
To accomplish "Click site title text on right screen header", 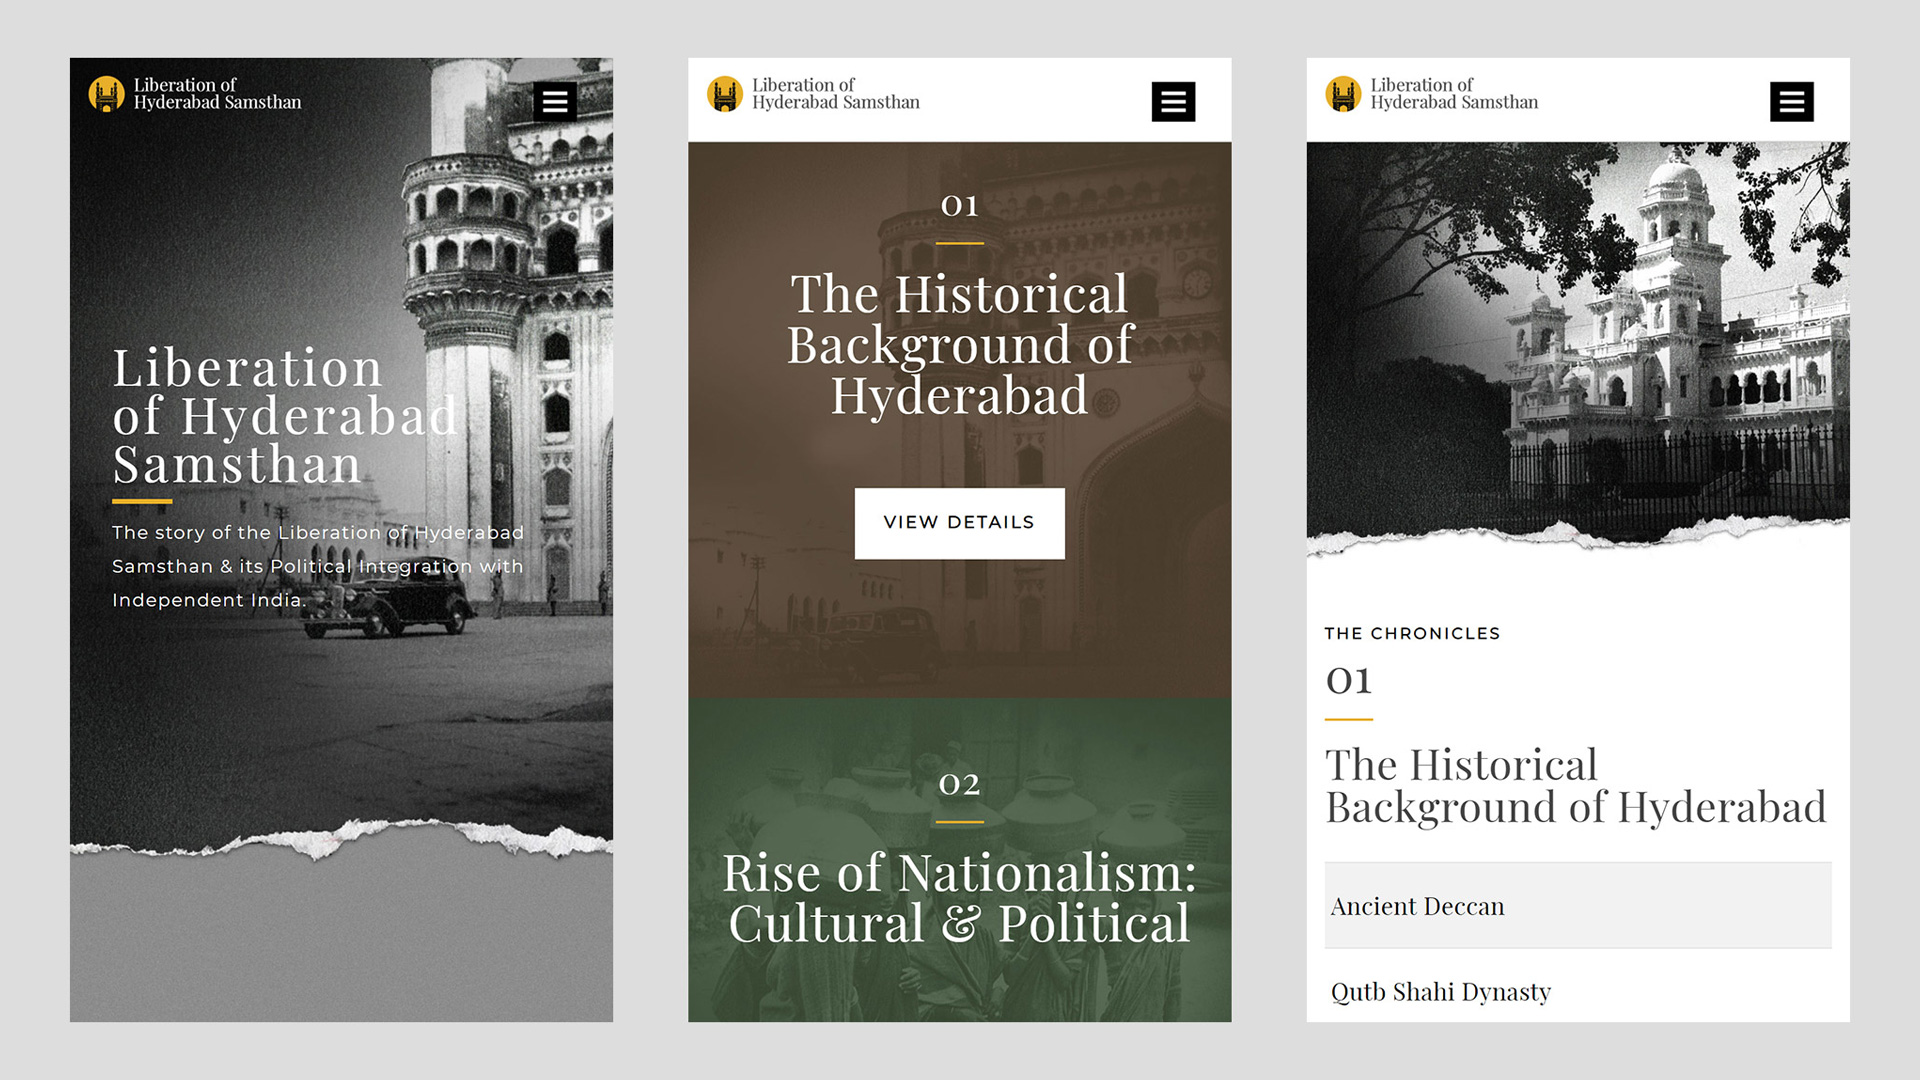I will [x=1453, y=94].
